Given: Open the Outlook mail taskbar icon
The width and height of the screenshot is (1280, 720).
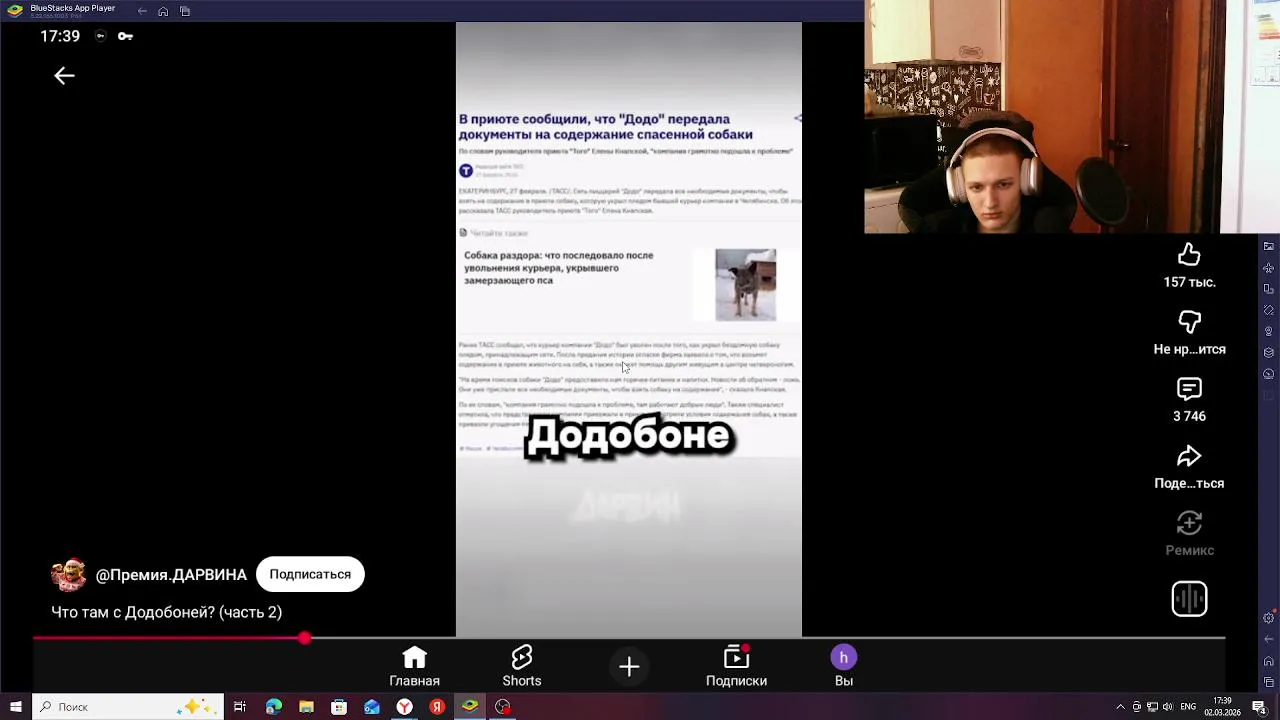Looking at the screenshot, I should (372, 707).
